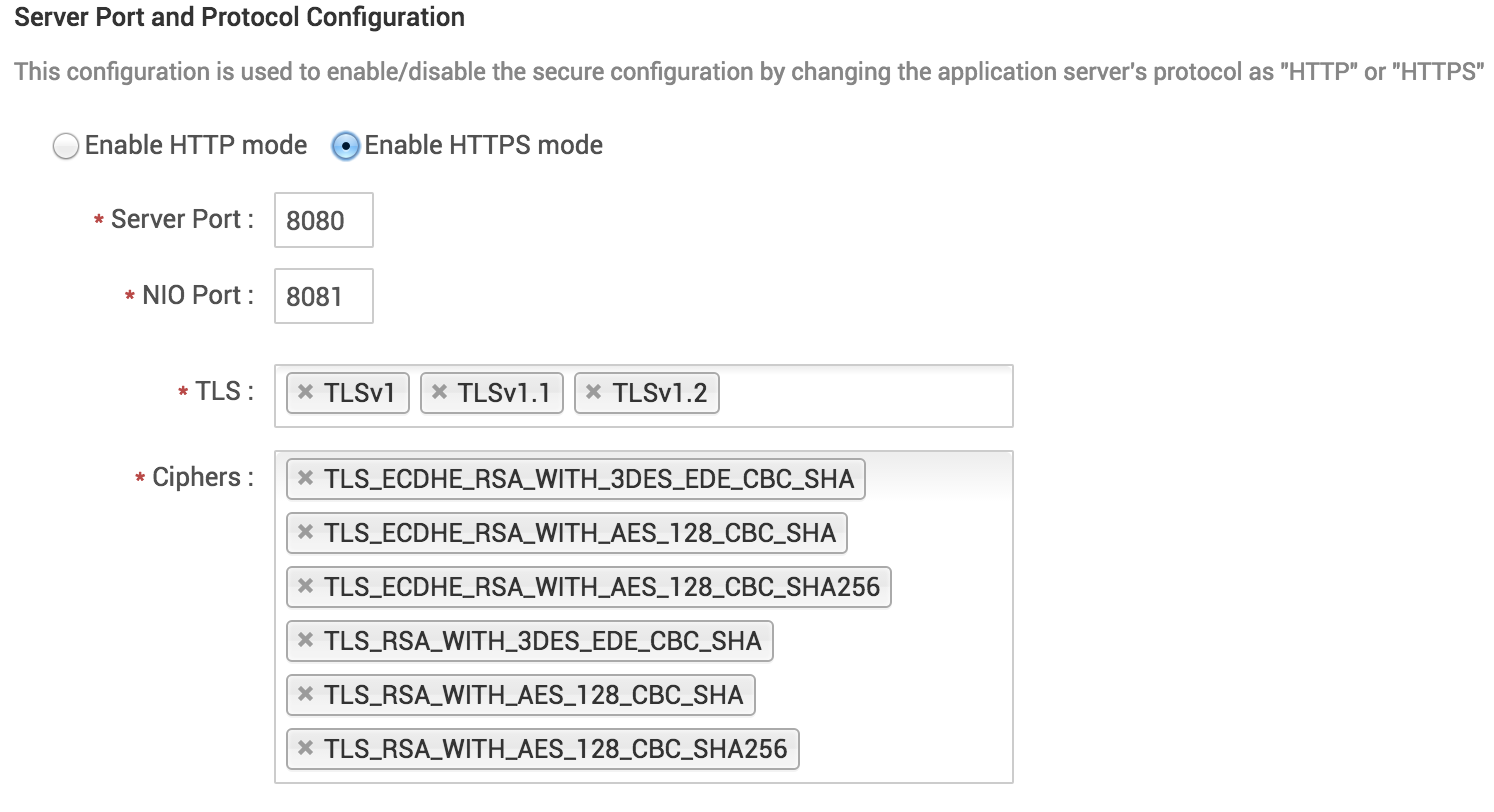Open the TLS versions multi-select box
This screenshot has width=1494, height=812.
click(x=860, y=395)
